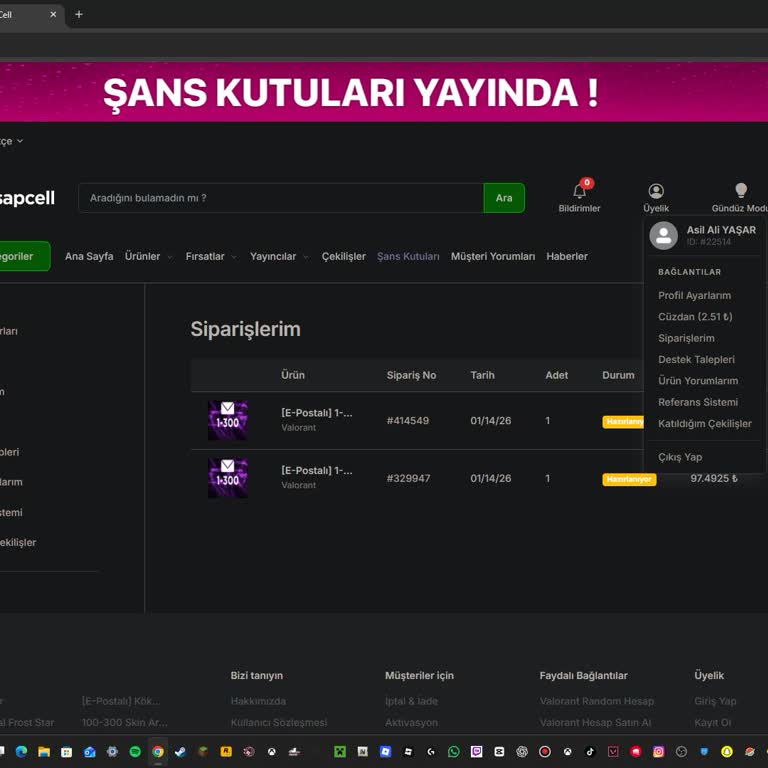This screenshot has height=768, width=768.
Task: Click the 97.4925 ₺ price value
Action: pyautogui.click(x=714, y=478)
